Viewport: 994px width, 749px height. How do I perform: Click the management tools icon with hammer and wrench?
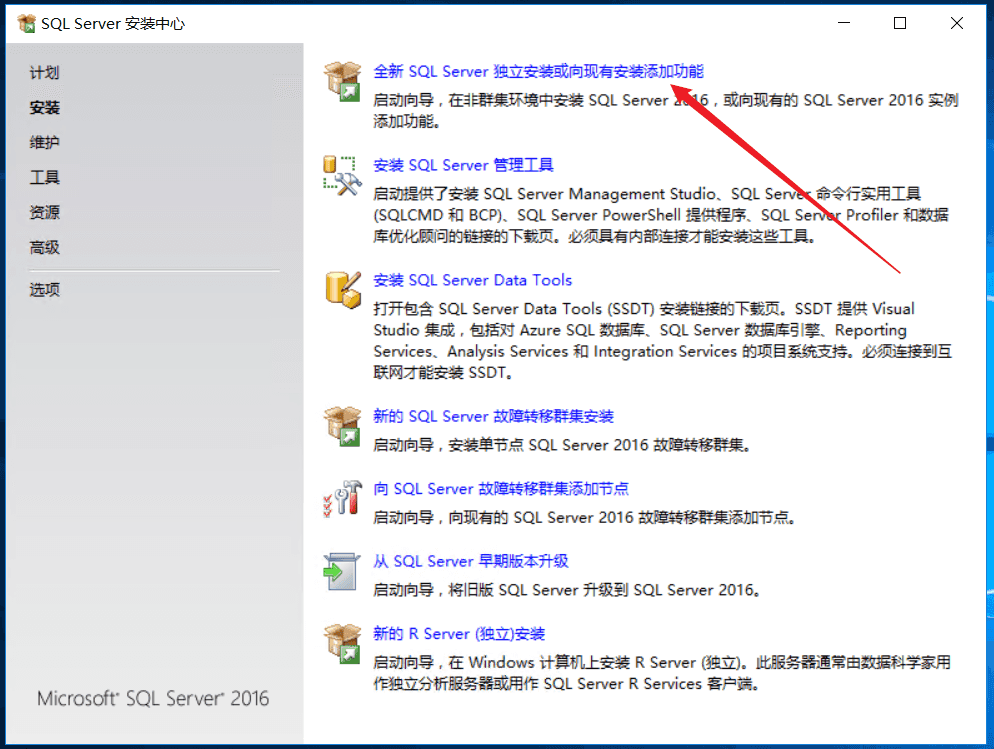342,176
